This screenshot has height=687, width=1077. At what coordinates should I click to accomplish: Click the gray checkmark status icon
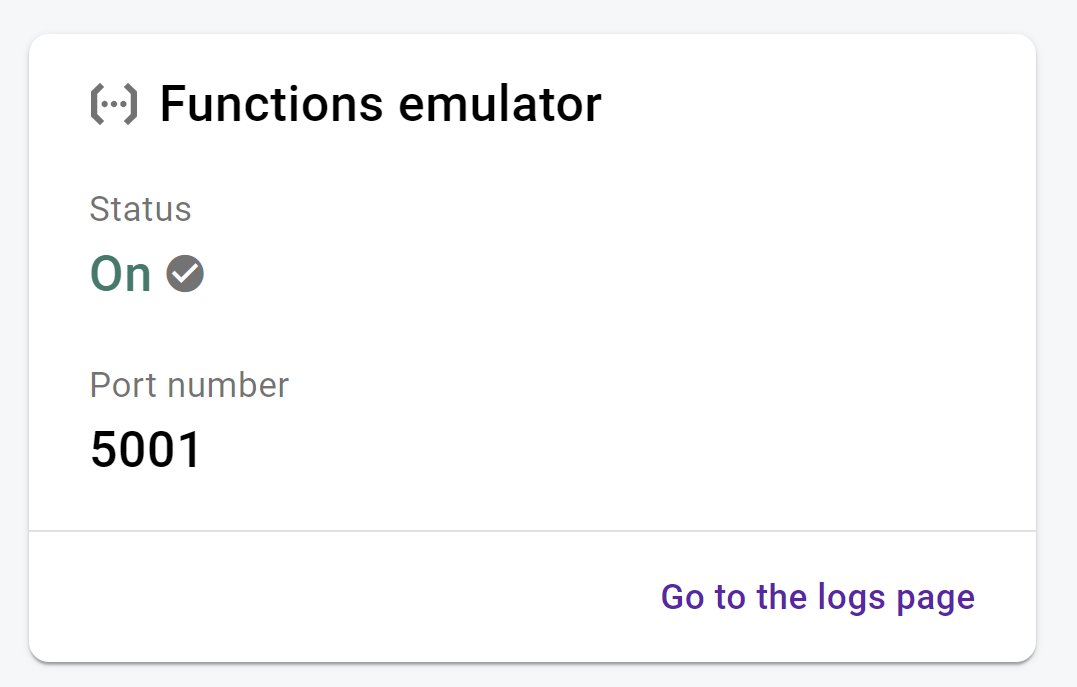(185, 273)
